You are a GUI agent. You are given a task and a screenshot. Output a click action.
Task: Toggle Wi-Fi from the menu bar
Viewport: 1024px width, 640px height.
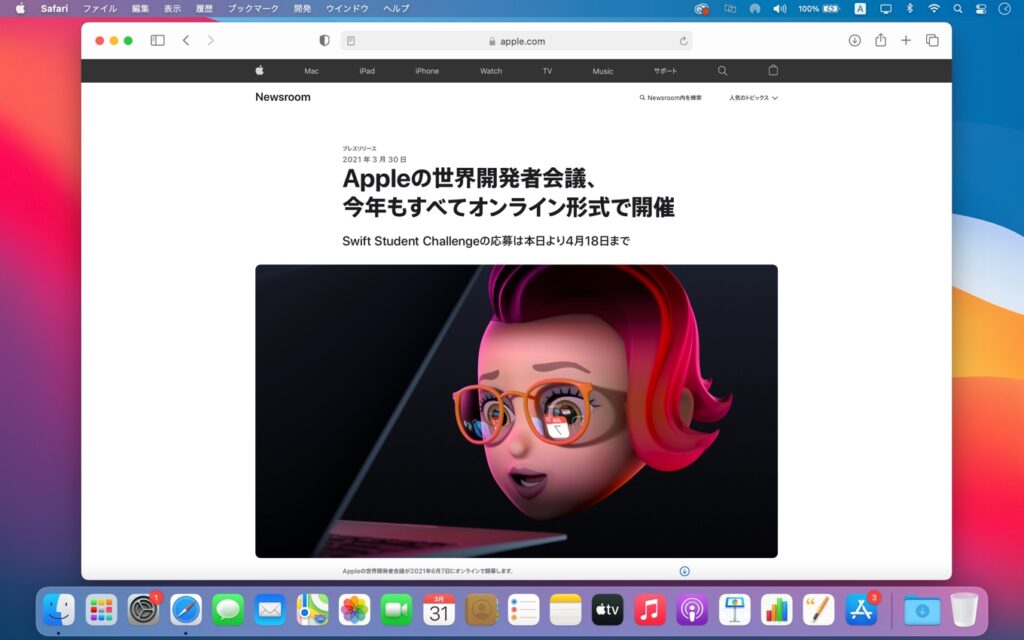[934, 8]
